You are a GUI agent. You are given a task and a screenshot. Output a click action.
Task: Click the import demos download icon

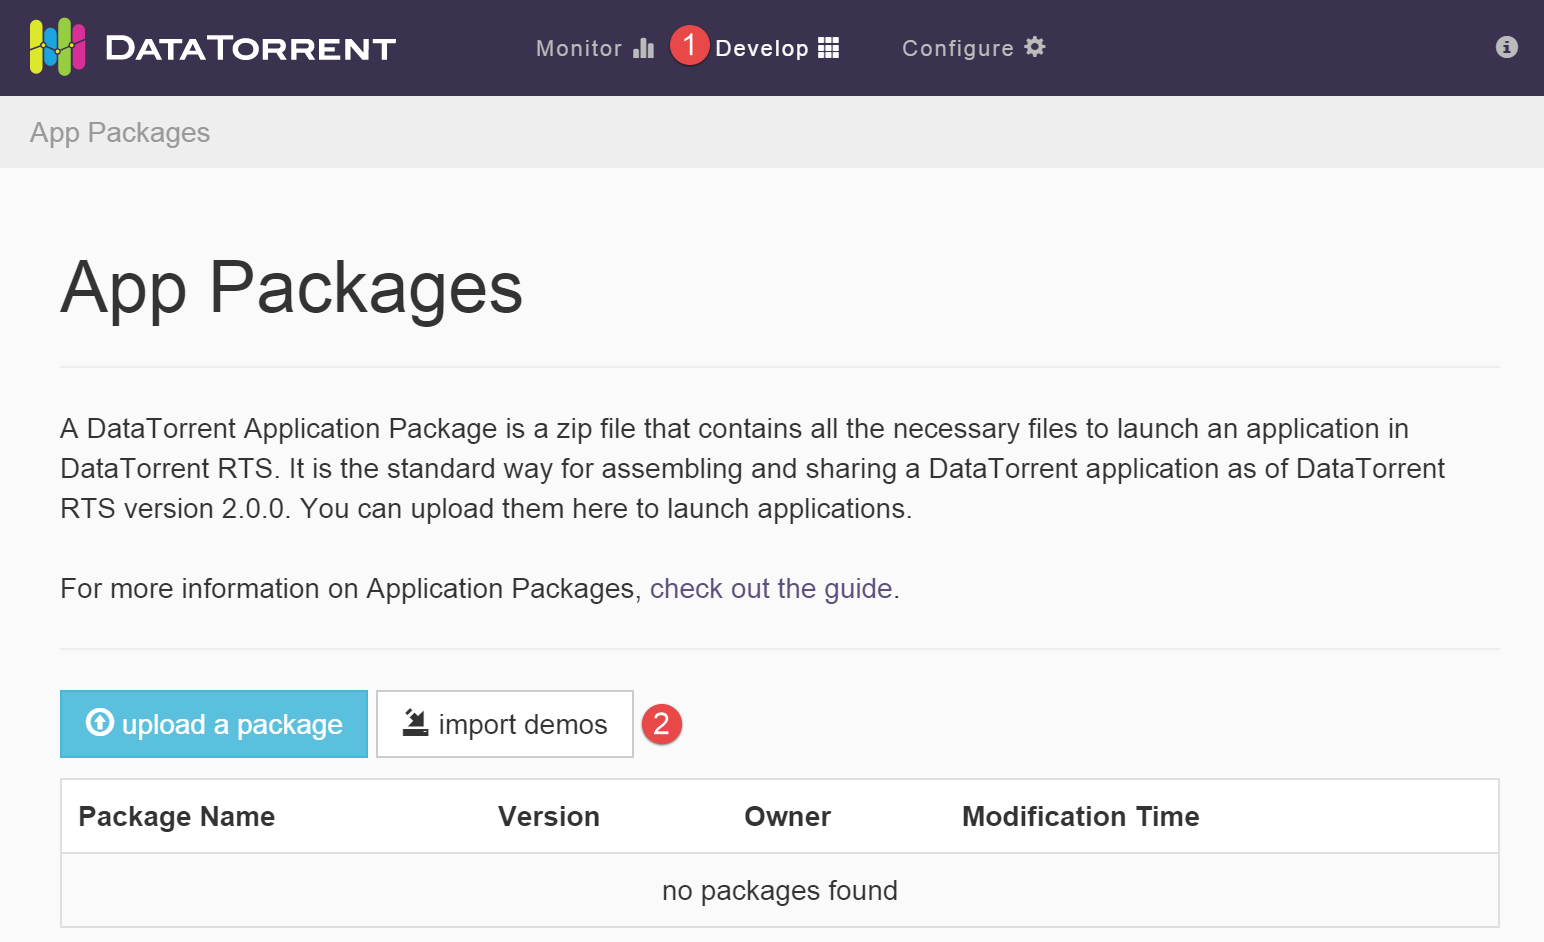415,722
